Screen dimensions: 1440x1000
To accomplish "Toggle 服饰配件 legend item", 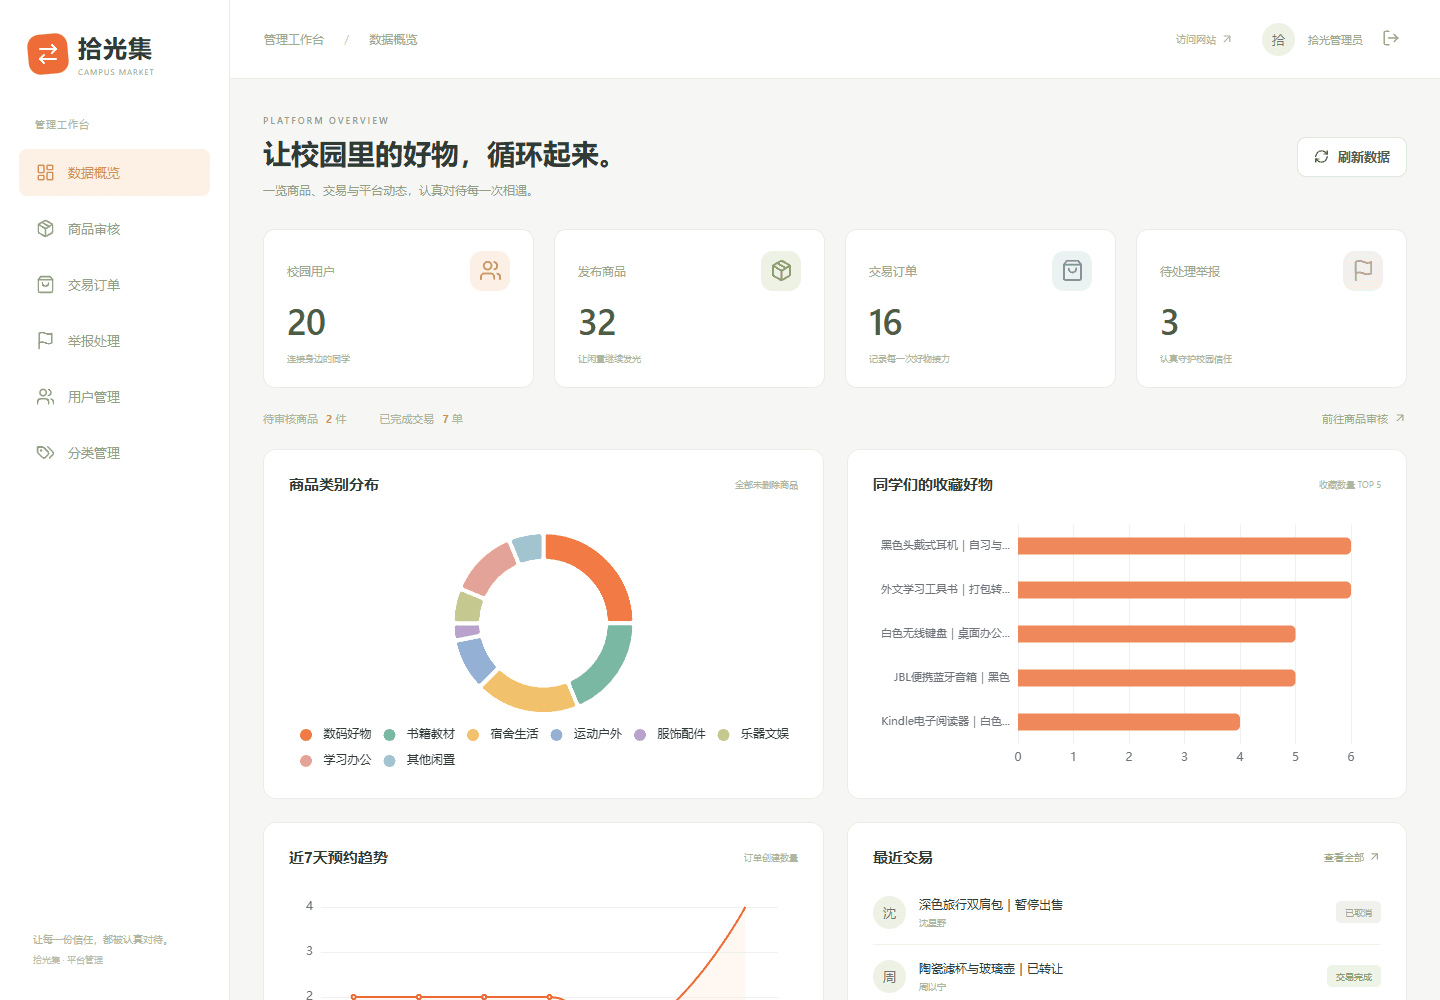I will (669, 734).
